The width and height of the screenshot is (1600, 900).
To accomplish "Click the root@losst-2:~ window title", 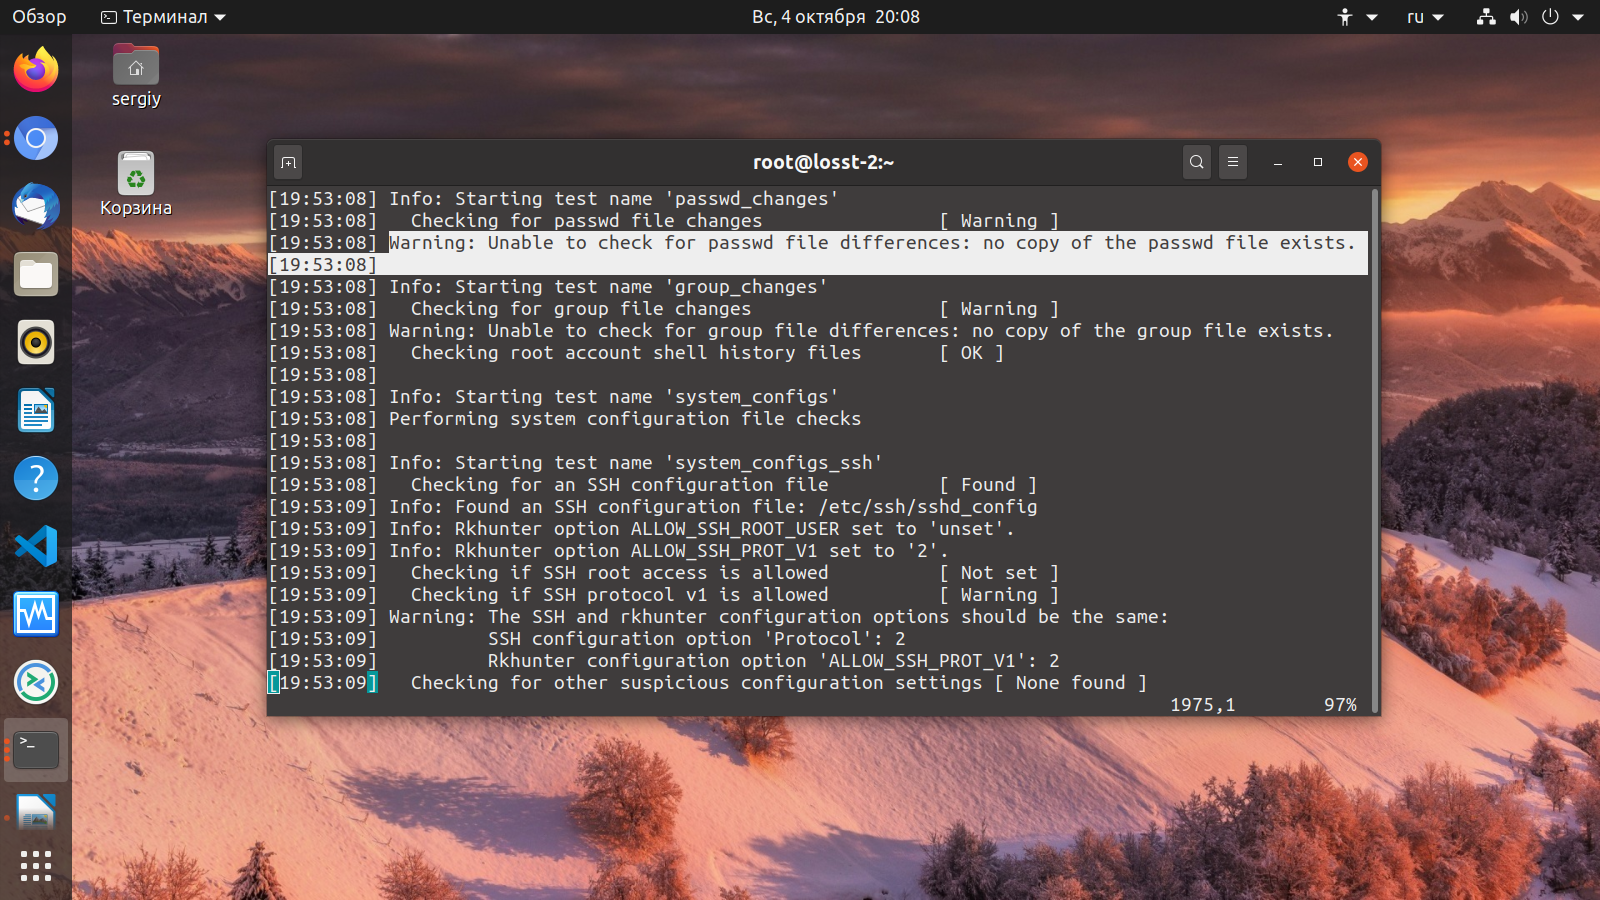I will (823, 162).
